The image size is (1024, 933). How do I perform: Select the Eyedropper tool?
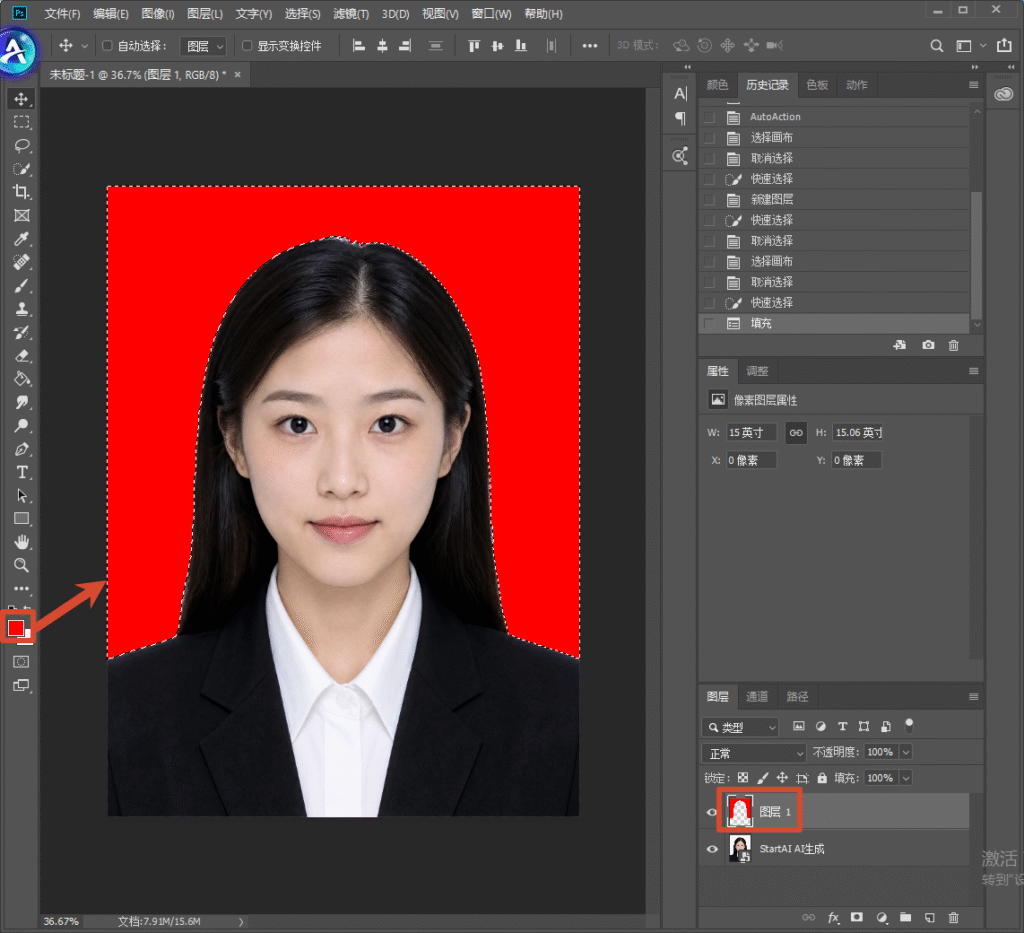[22, 239]
